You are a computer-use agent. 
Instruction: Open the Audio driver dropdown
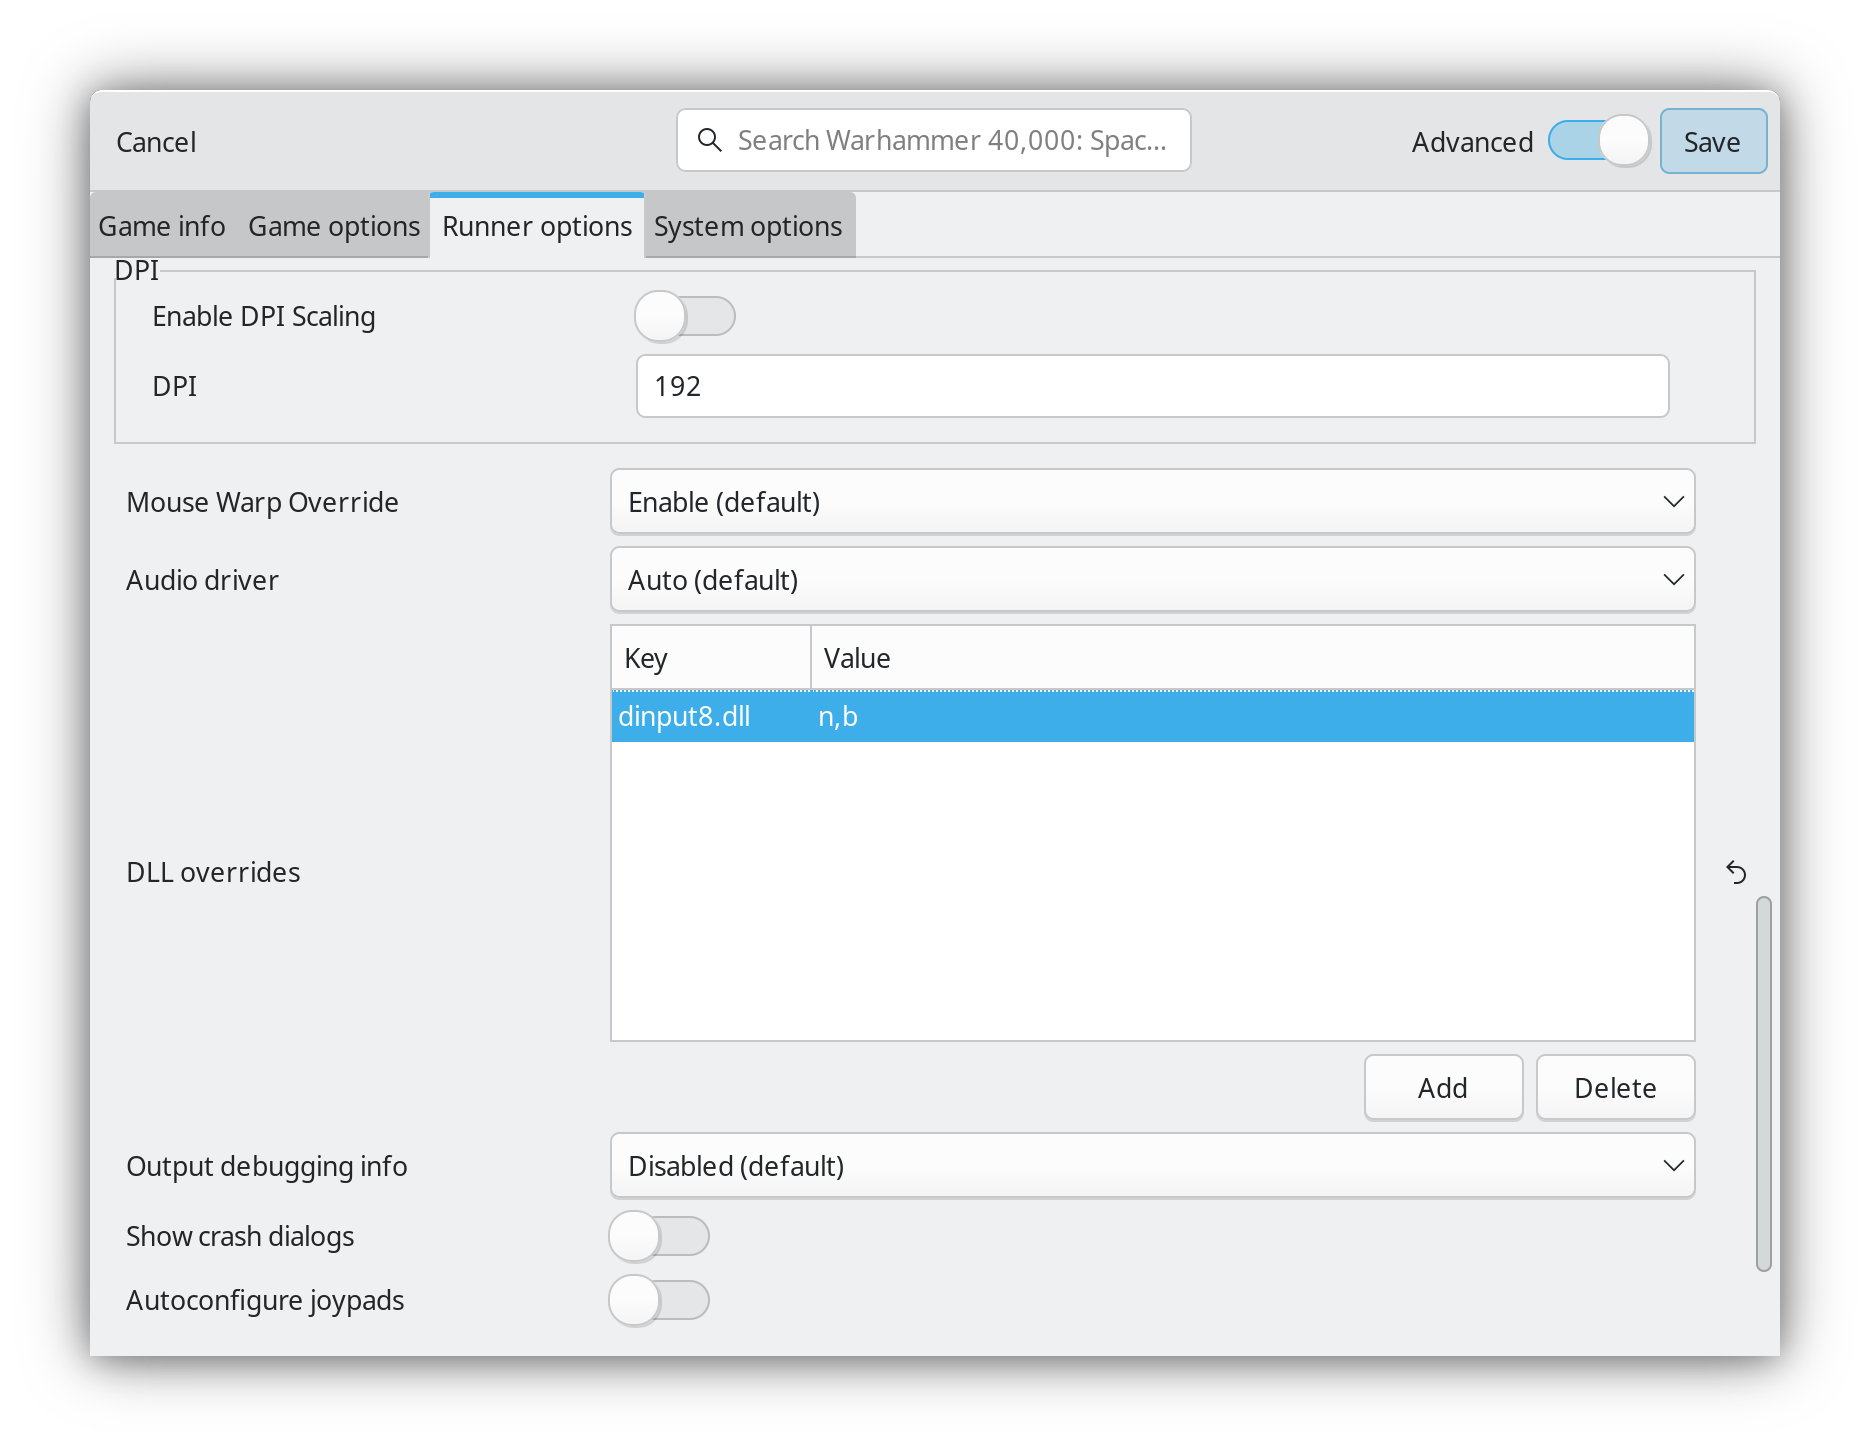coord(1152,579)
